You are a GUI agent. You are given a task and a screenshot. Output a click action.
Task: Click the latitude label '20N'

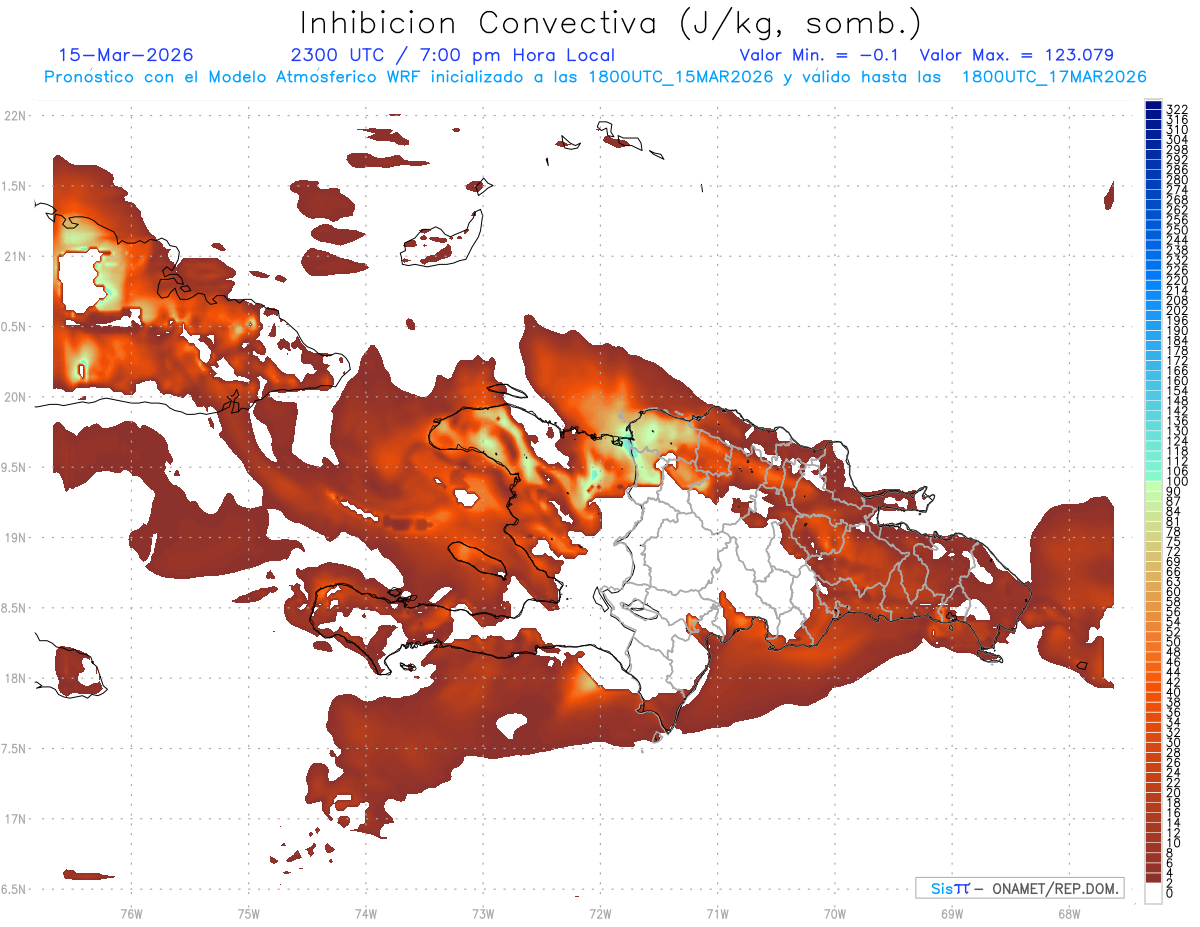[x=15, y=397]
